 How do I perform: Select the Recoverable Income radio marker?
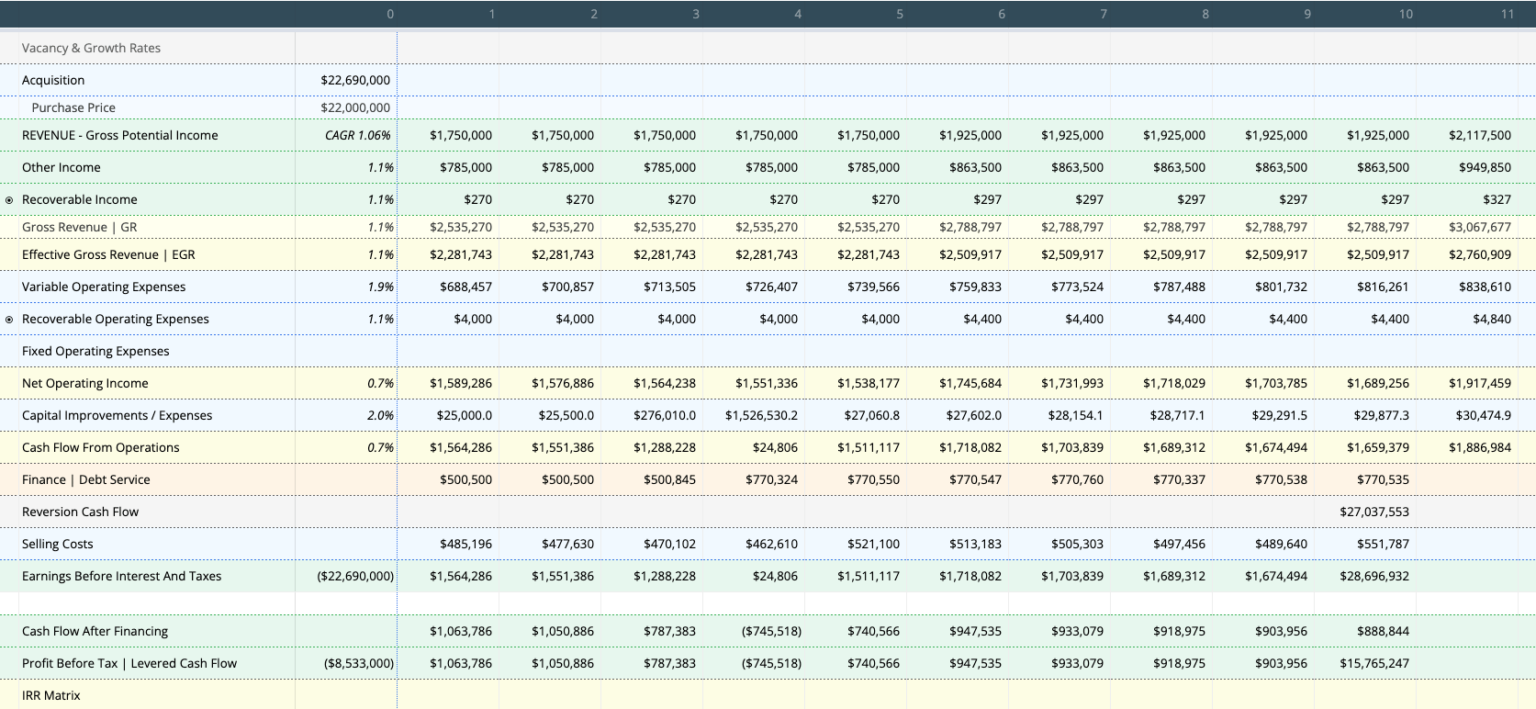click(x=9, y=199)
